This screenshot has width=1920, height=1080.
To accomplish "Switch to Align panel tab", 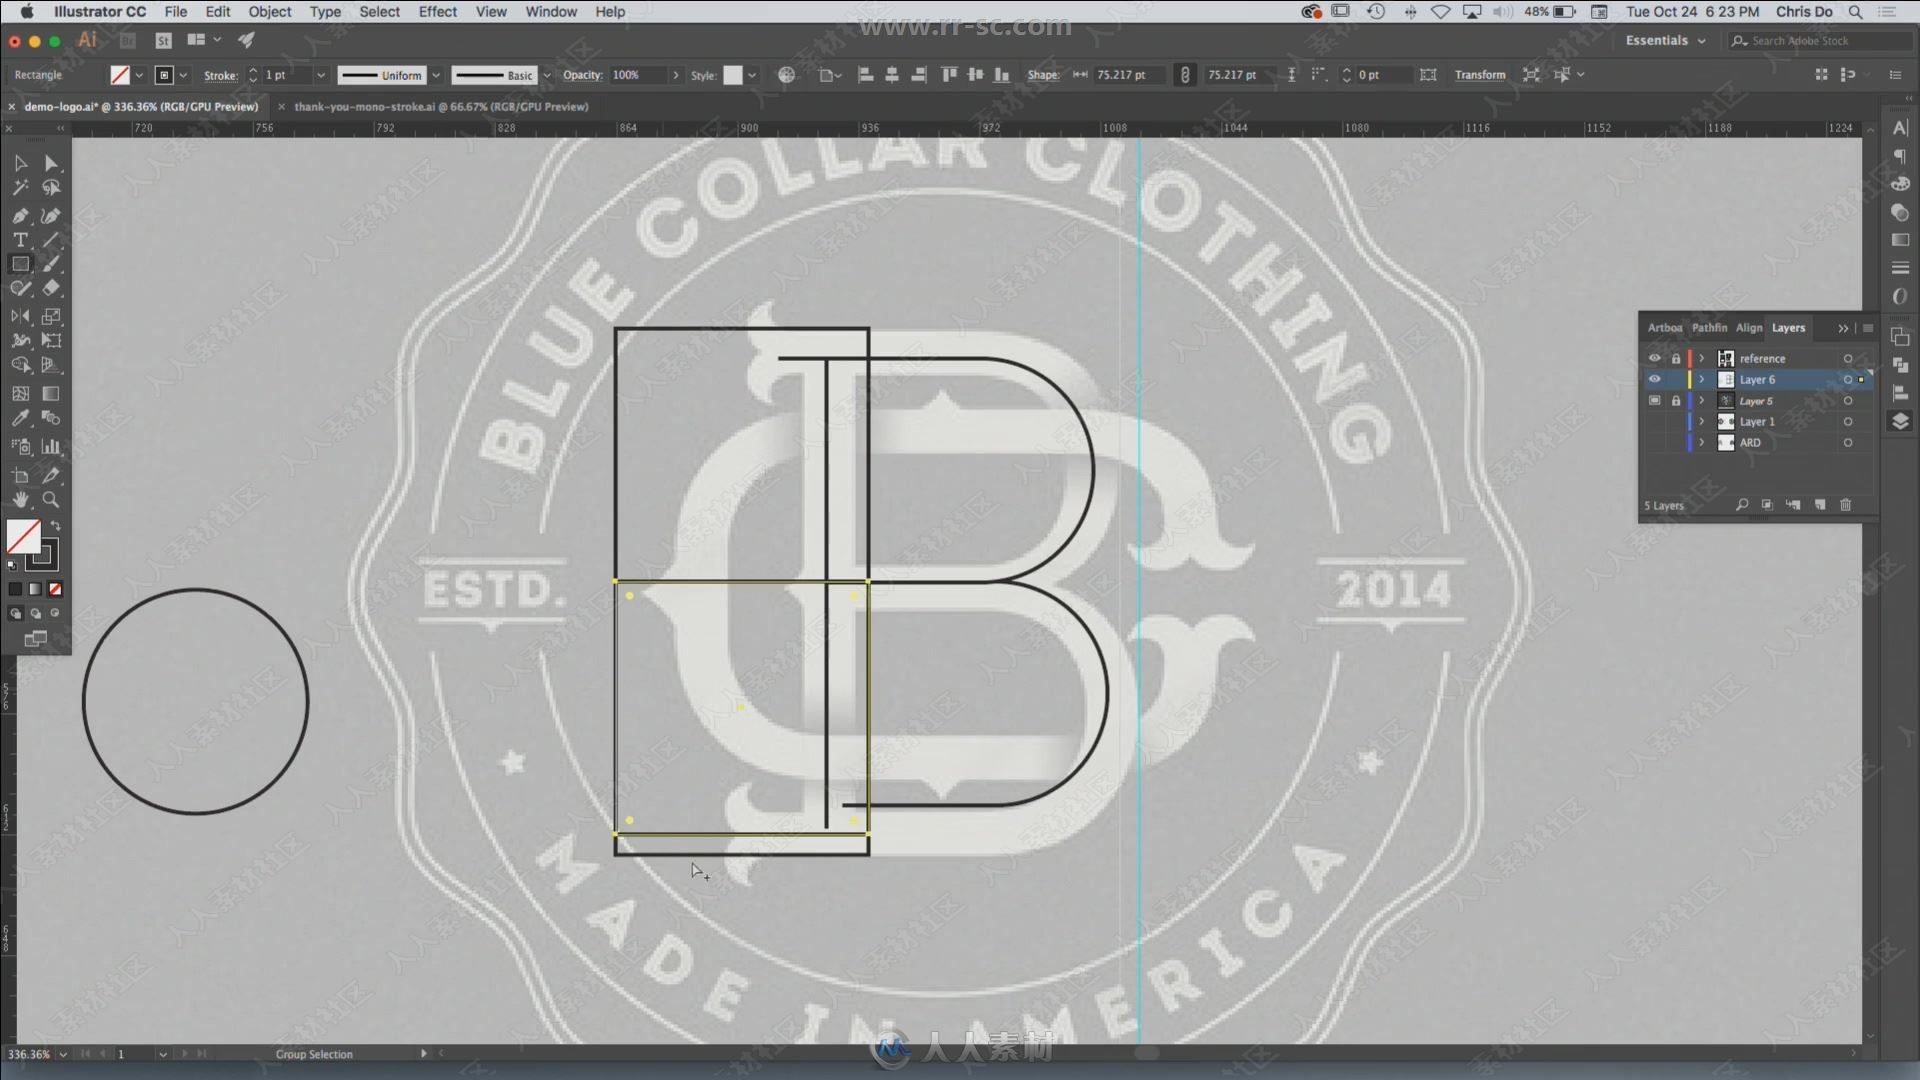I will (x=1749, y=328).
